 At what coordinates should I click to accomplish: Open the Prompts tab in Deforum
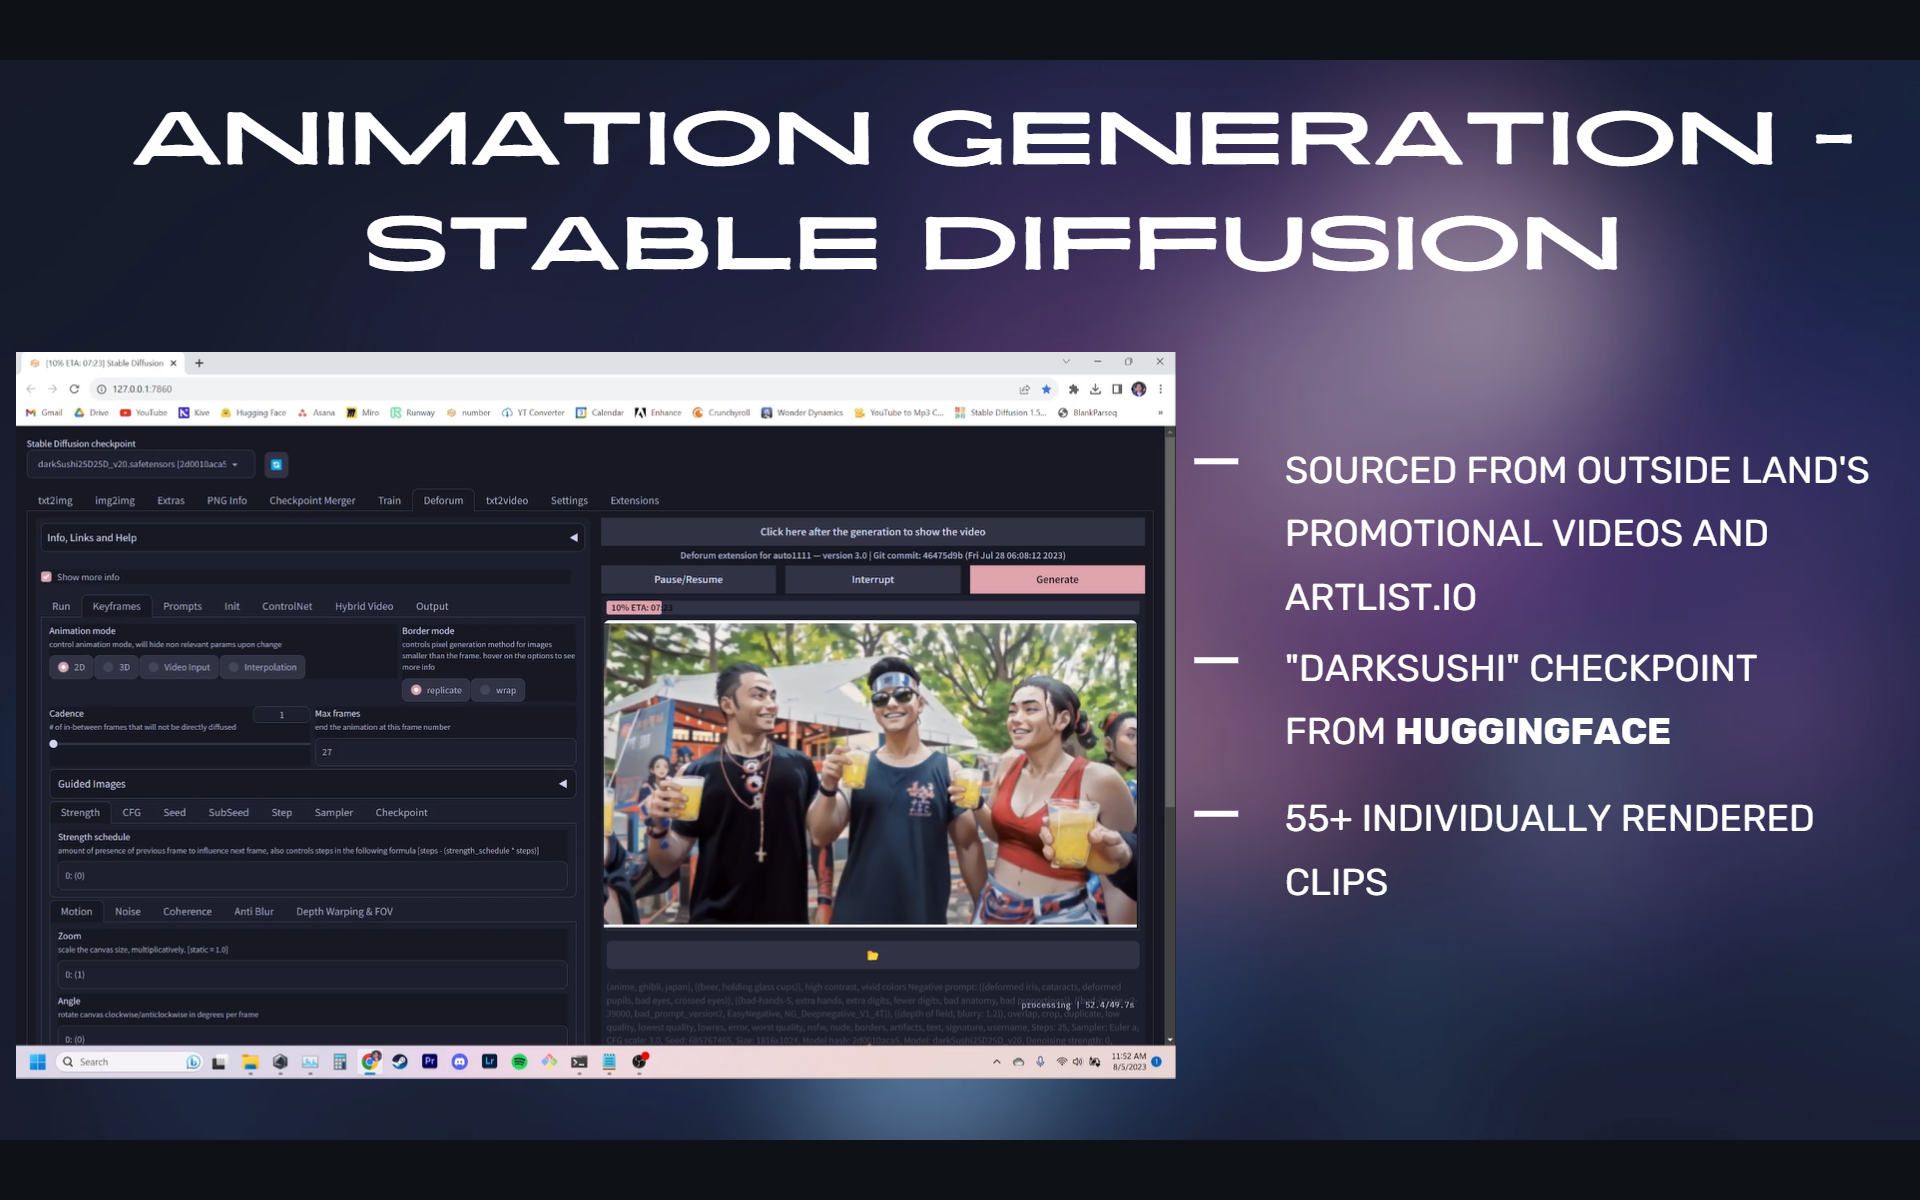pos(182,606)
